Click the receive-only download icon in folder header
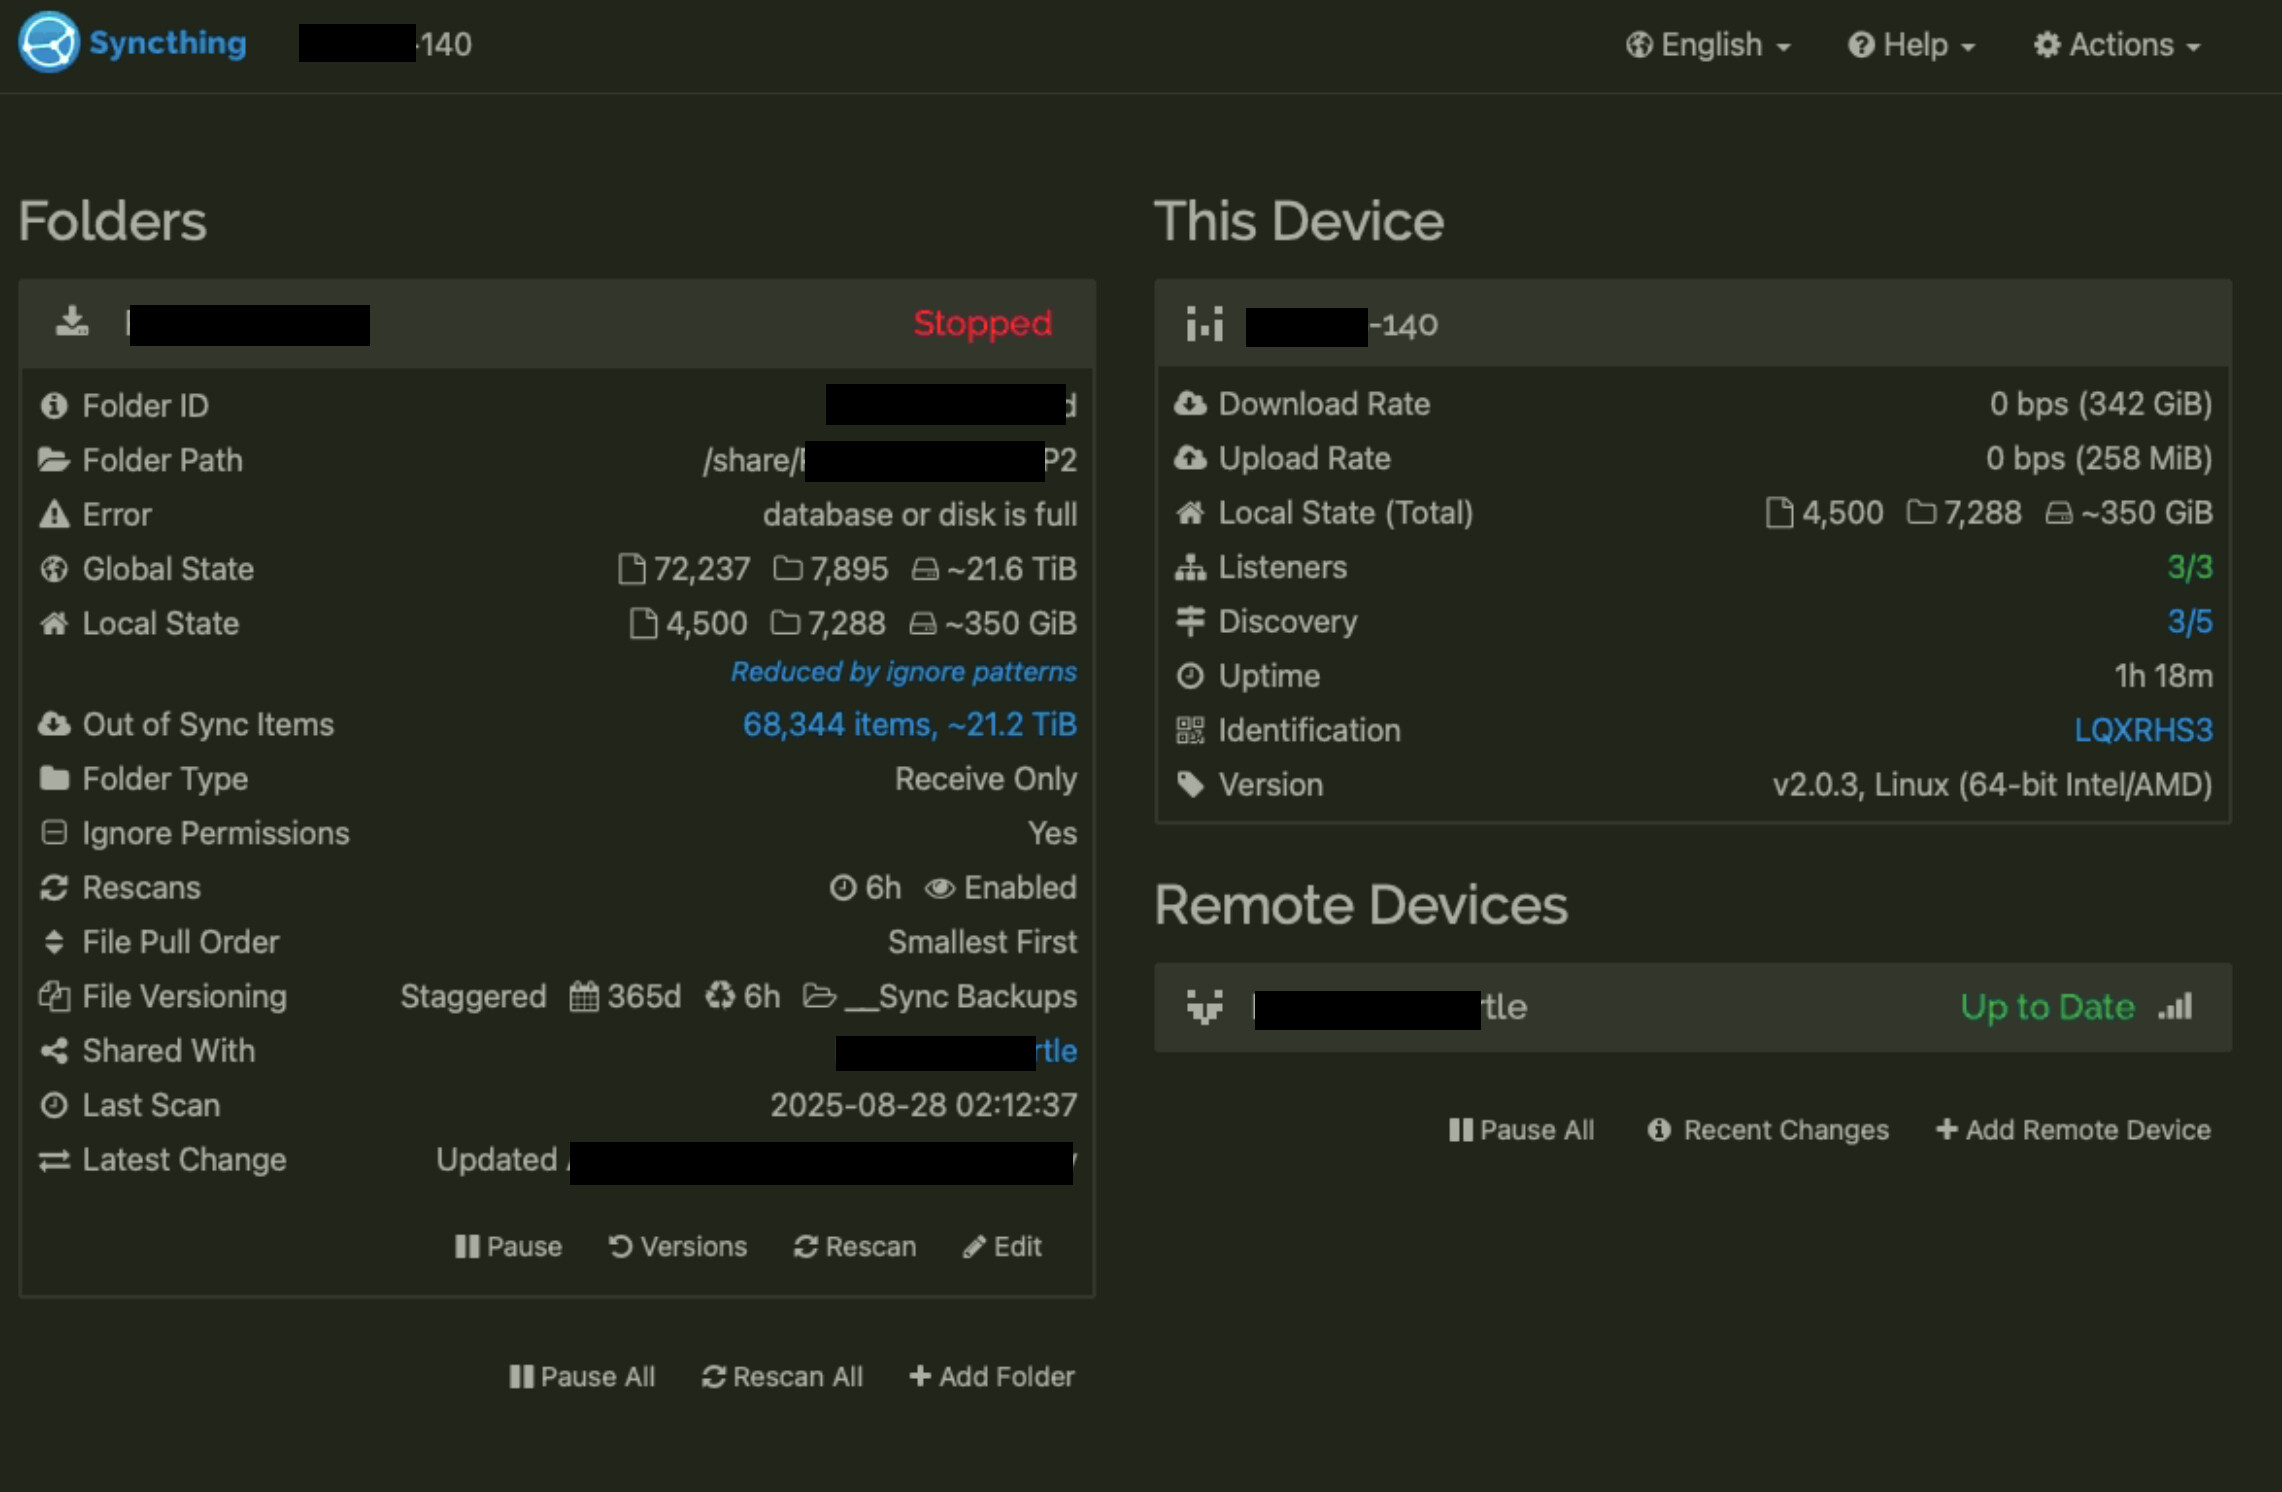This screenshot has width=2282, height=1492. 72,322
